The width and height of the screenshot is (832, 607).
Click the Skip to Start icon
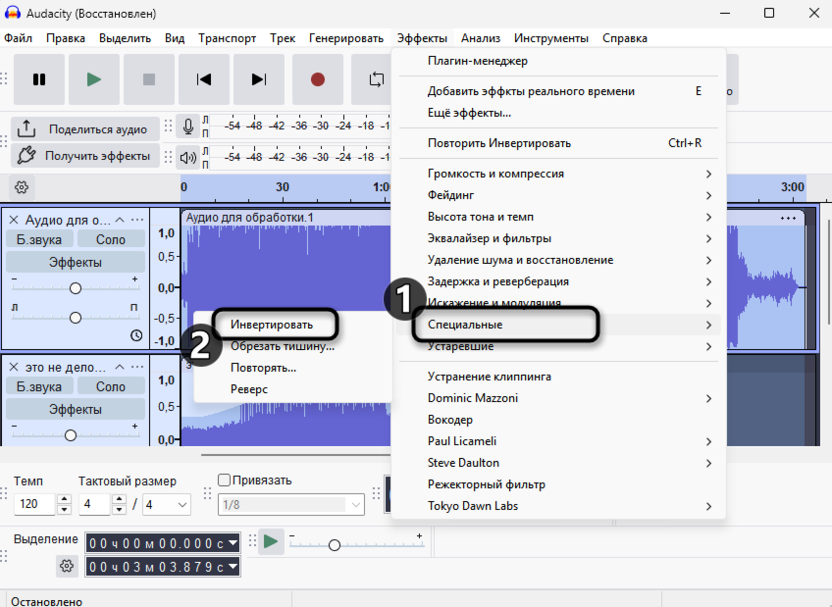pyautogui.click(x=204, y=80)
